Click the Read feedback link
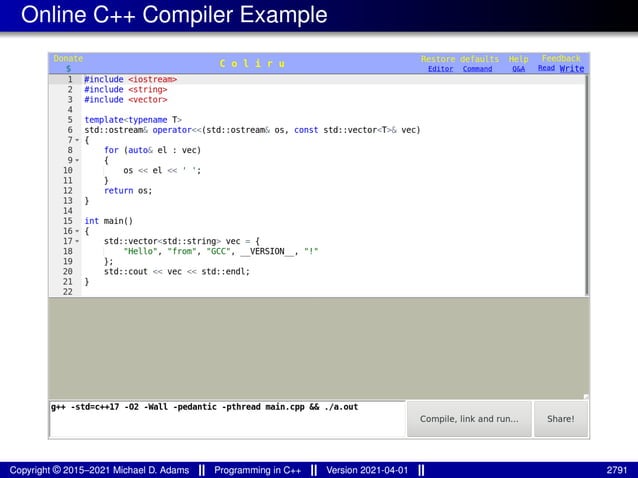Image resolution: width=638 pixels, height=478 pixels. click(546, 68)
